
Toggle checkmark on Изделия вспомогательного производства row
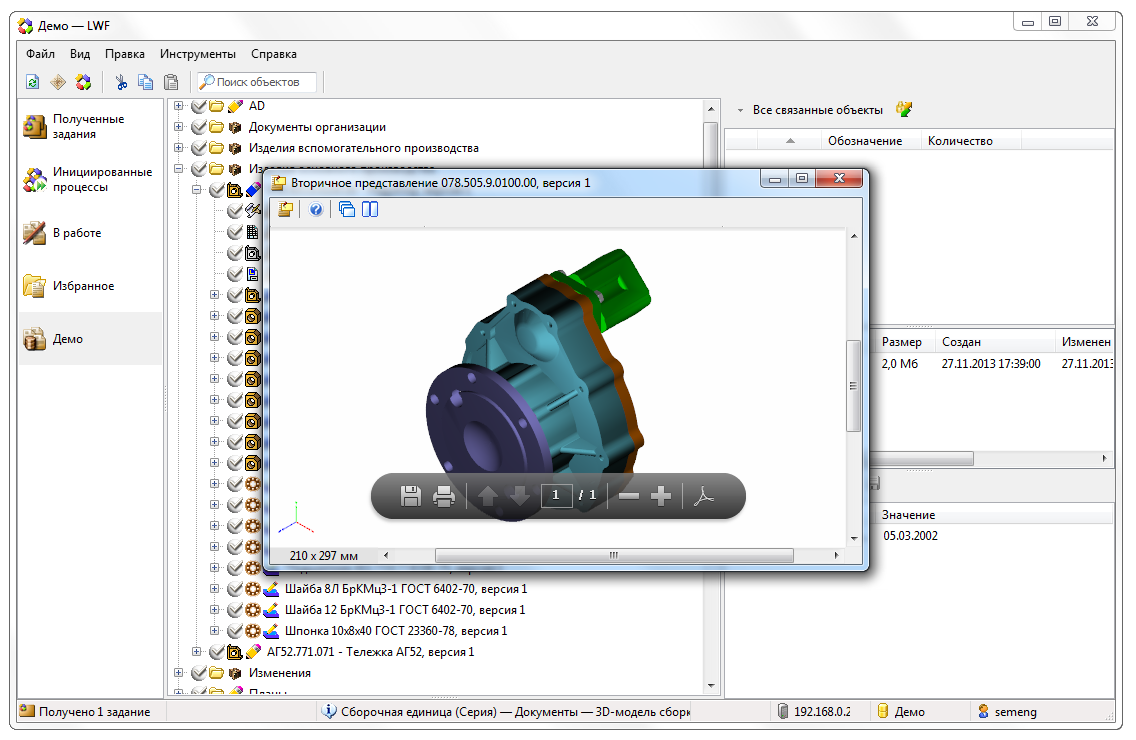[199, 149]
